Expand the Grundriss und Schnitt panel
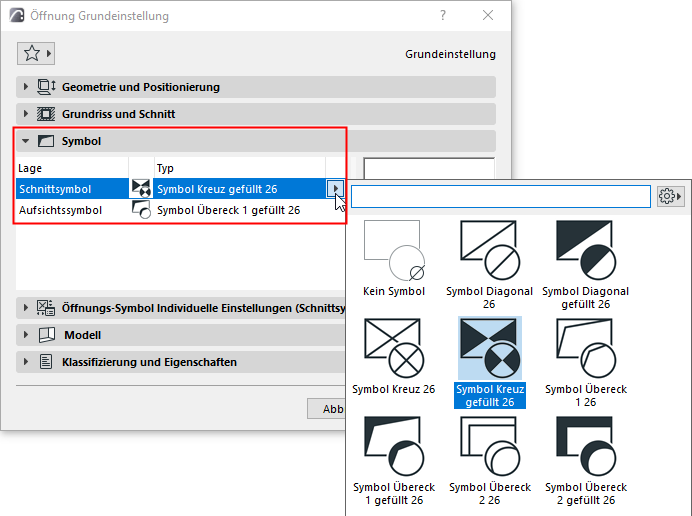Screen dimensions: 692x516 click(26, 114)
